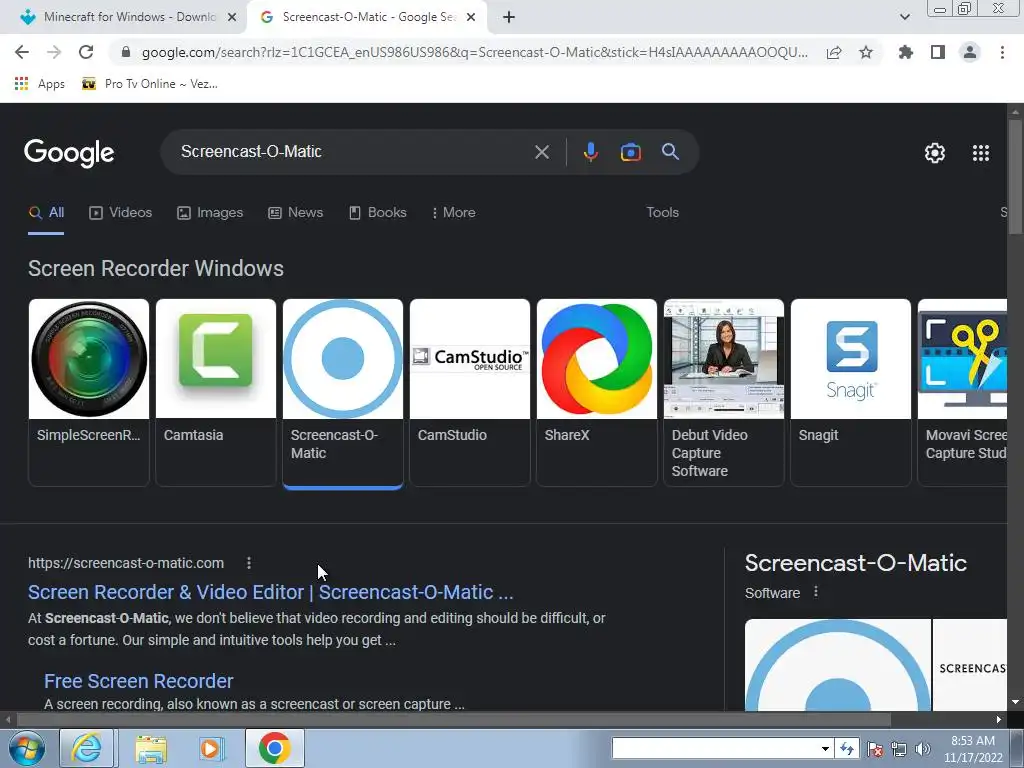Viewport: 1024px width, 768px height.
Task: Open the Apps bookmarks shortcut
Action: 39,84
